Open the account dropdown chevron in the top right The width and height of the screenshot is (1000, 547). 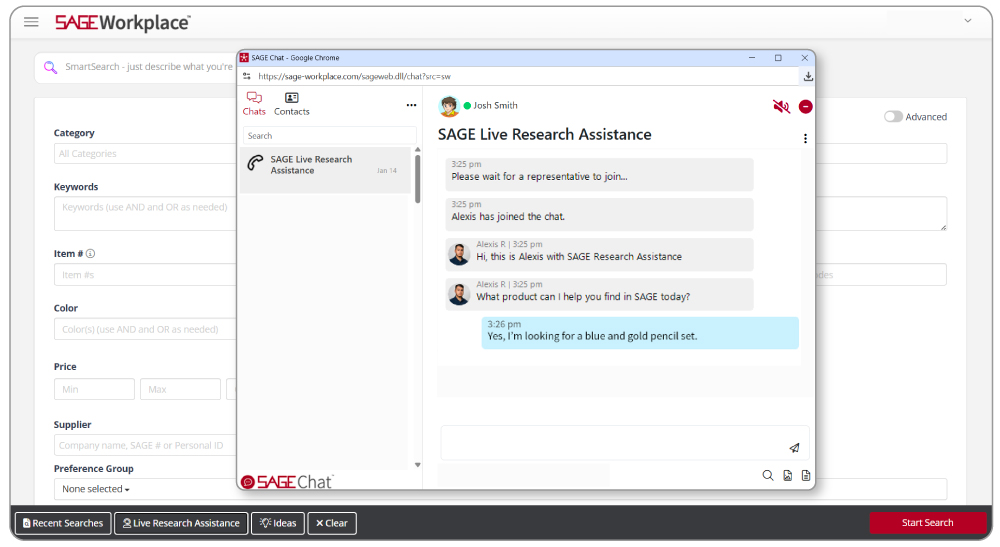[967, 20]
